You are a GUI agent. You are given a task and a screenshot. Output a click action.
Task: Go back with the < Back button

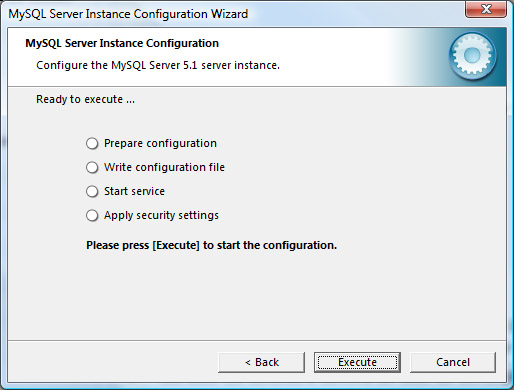pos(261,362)
